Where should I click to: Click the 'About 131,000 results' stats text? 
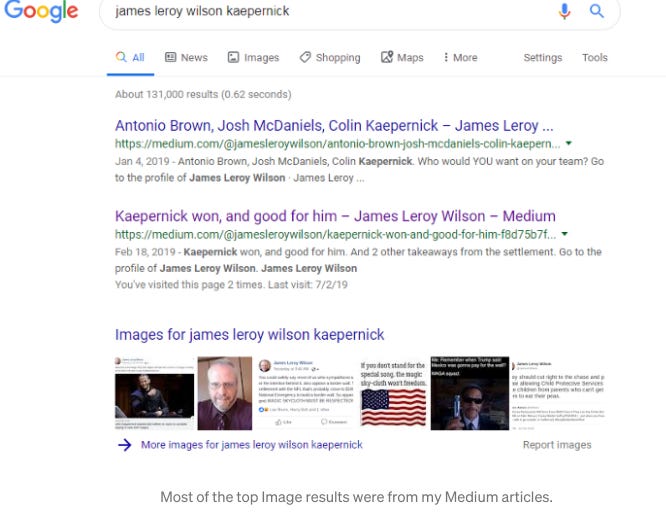tap(203, 94)
